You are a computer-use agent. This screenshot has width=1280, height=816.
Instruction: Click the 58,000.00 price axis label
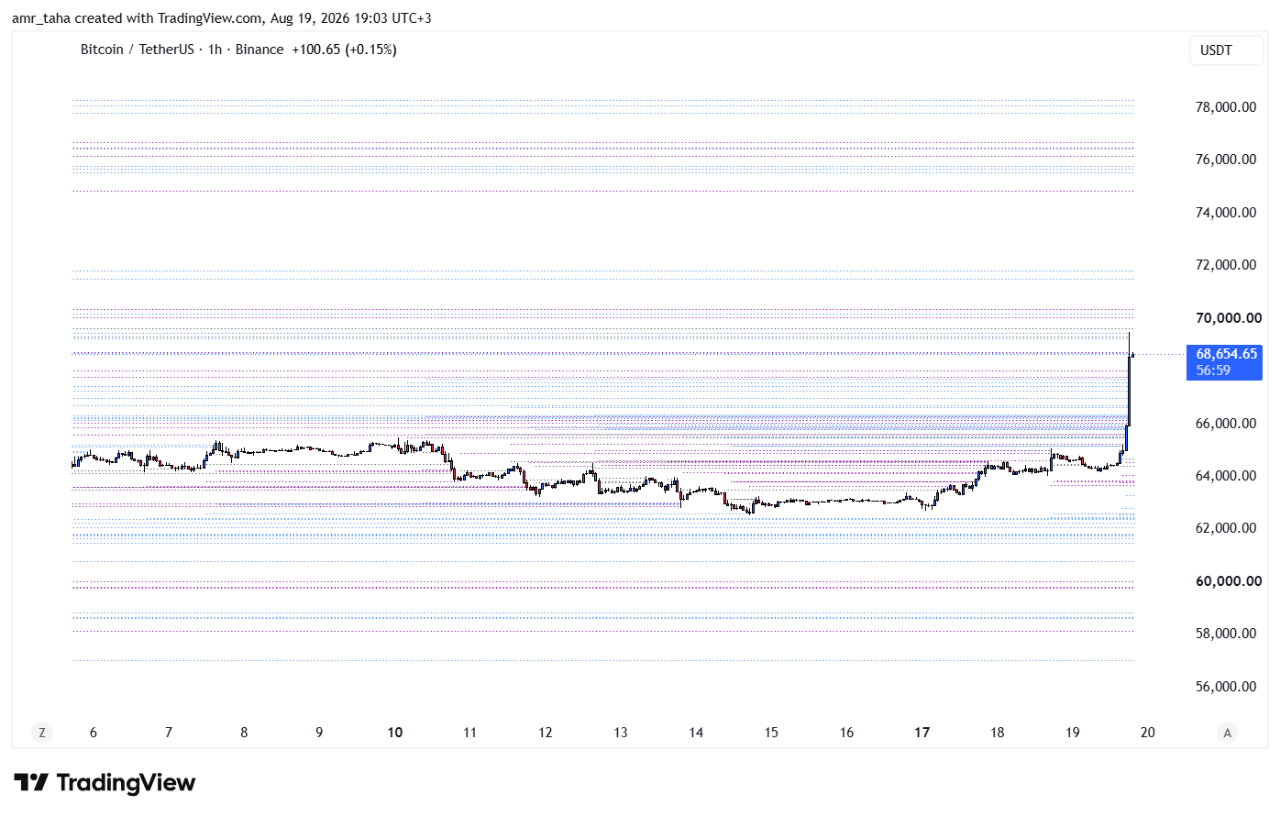pyautogui.click(x=1226, y=633)
